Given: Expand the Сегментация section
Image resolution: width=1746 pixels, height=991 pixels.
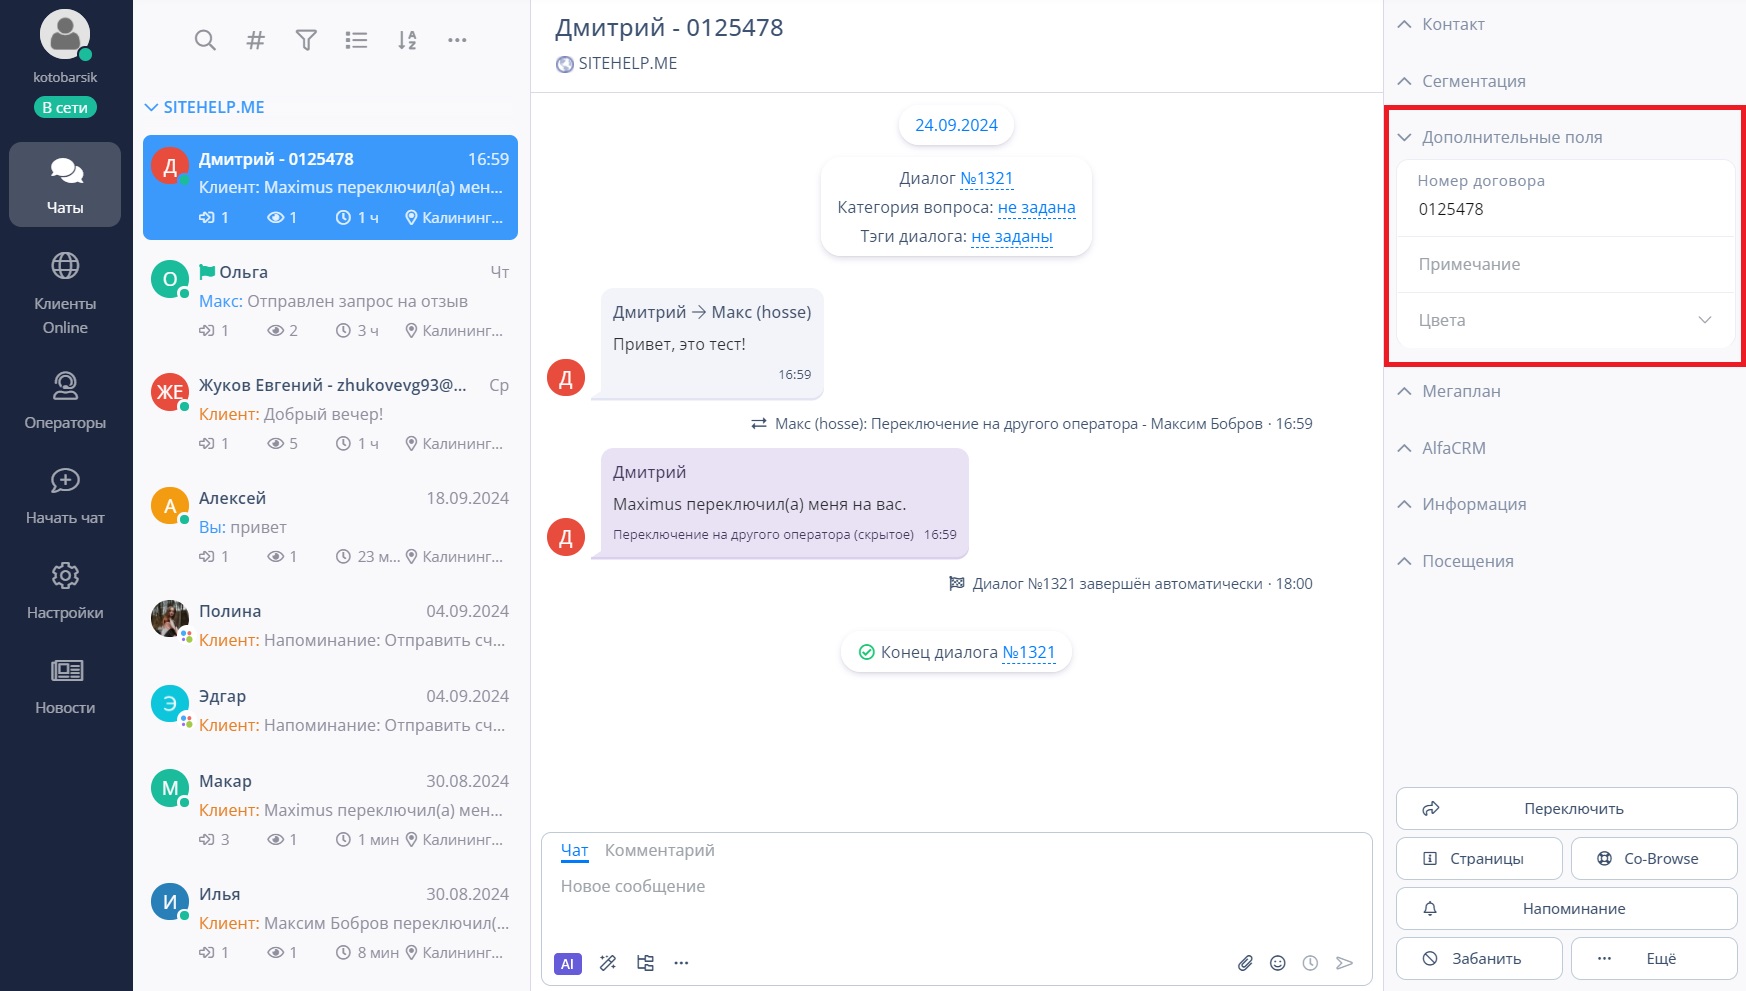Looking at the screenshot, I should pos(1461,81).
